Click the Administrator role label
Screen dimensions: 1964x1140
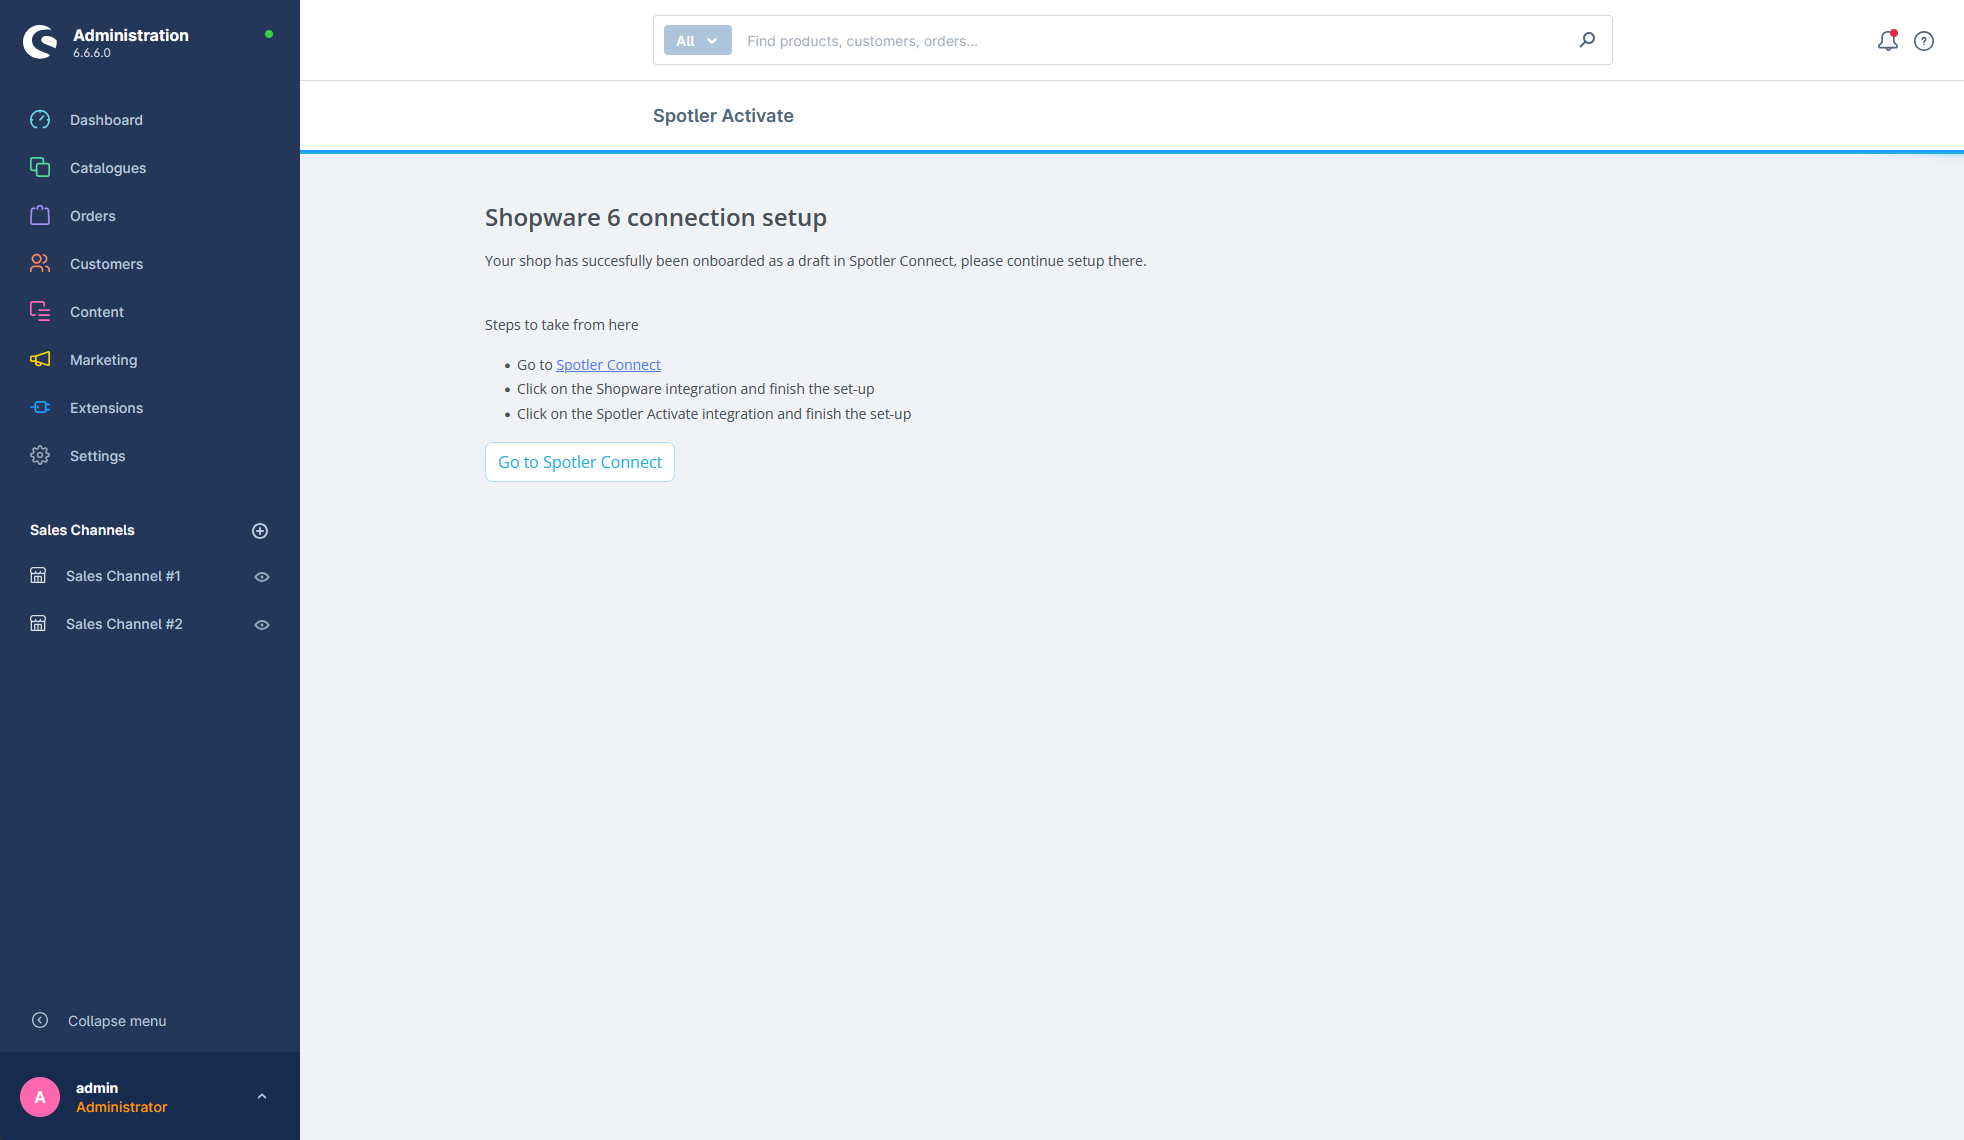pyautogui.click(x=122, y=1107)
